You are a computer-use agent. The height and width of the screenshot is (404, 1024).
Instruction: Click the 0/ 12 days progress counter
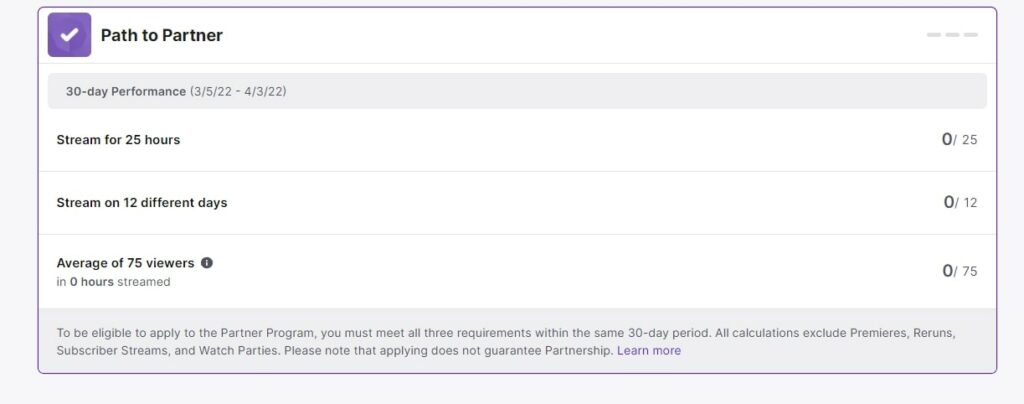point(960,202)
